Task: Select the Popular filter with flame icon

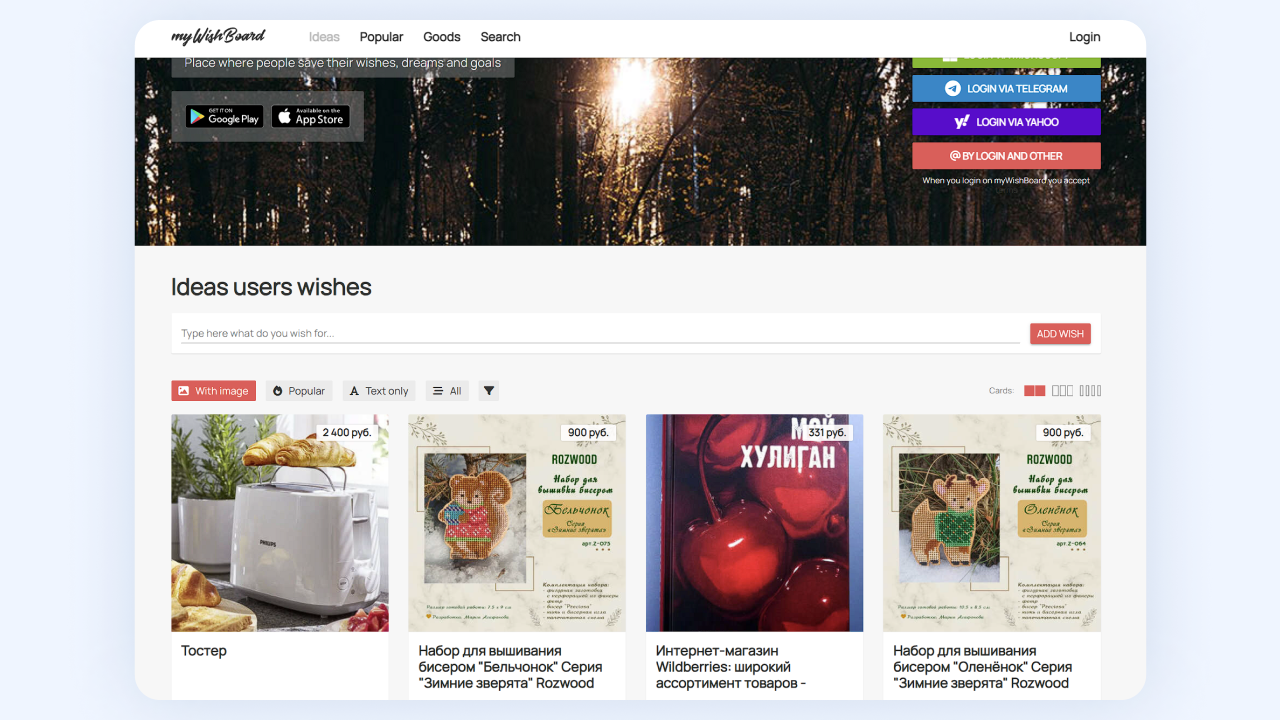Action: (299, 391)
